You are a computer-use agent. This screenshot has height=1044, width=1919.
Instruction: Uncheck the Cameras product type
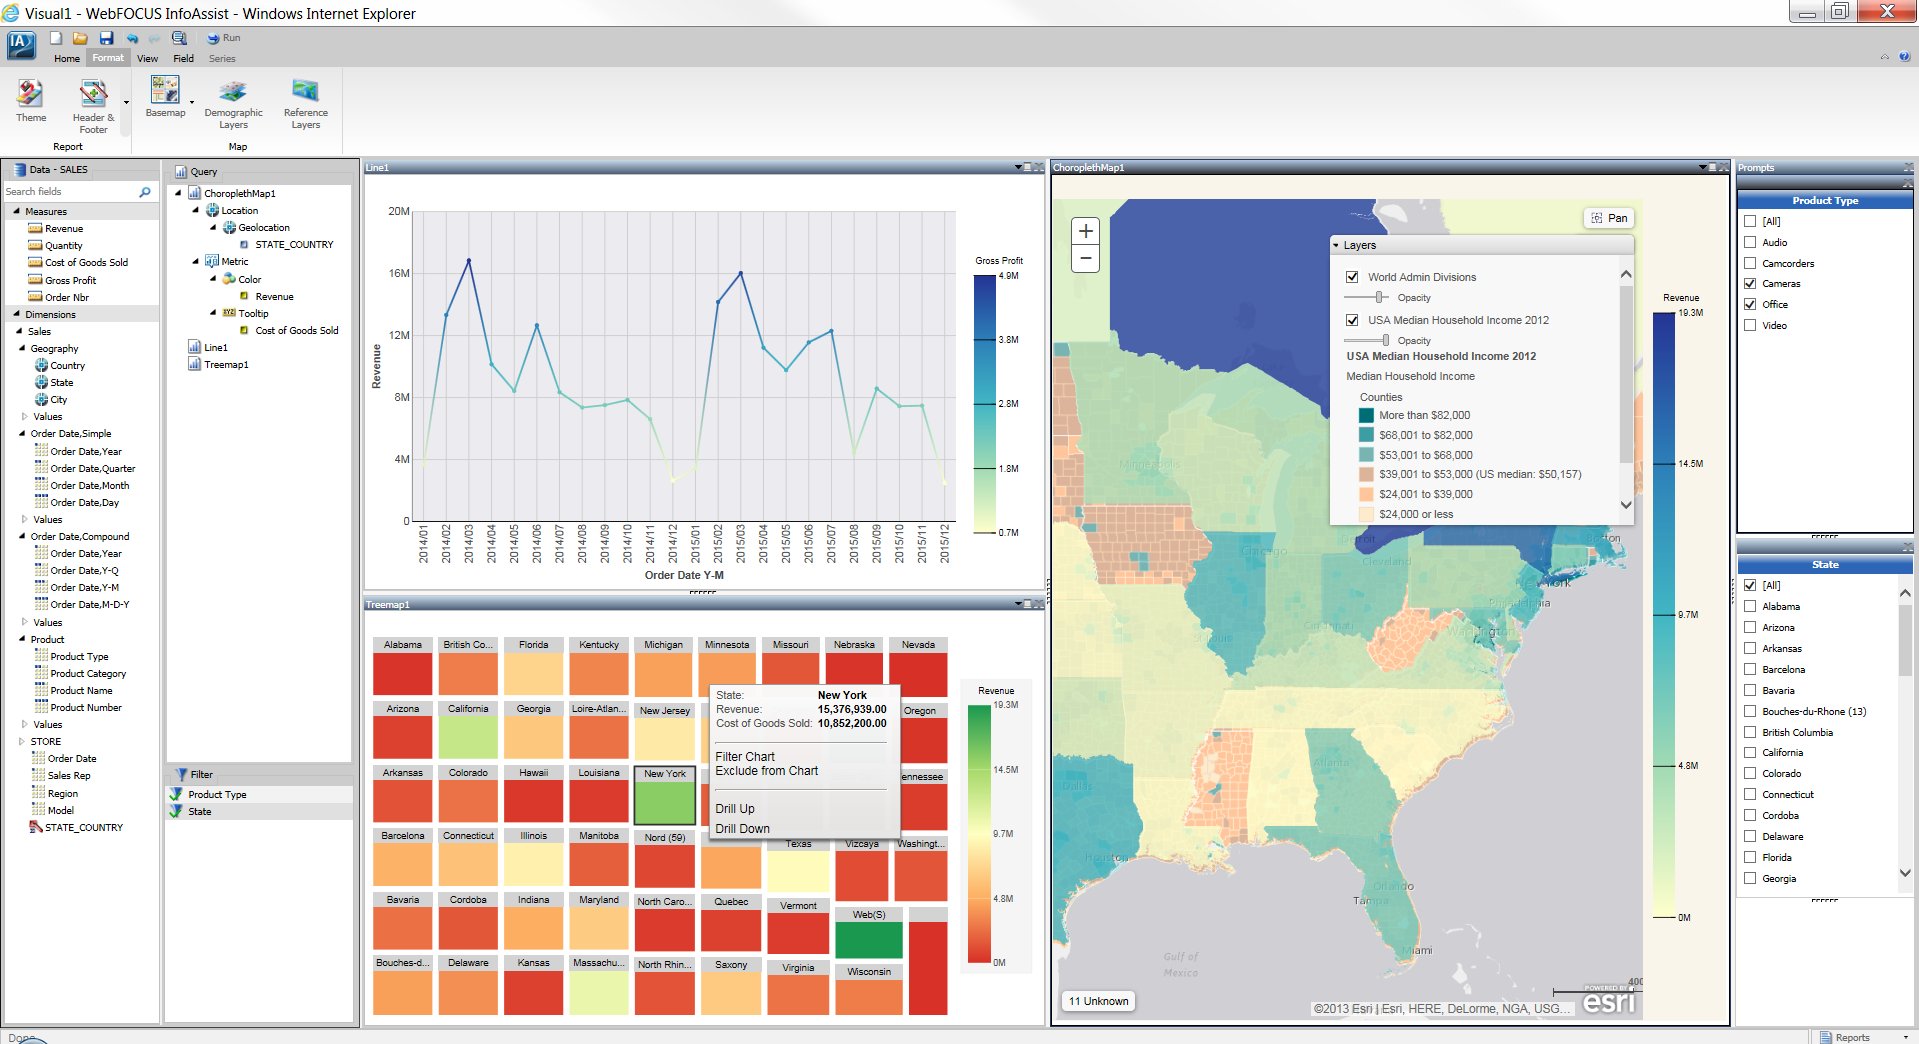(x=1750, y=284)
